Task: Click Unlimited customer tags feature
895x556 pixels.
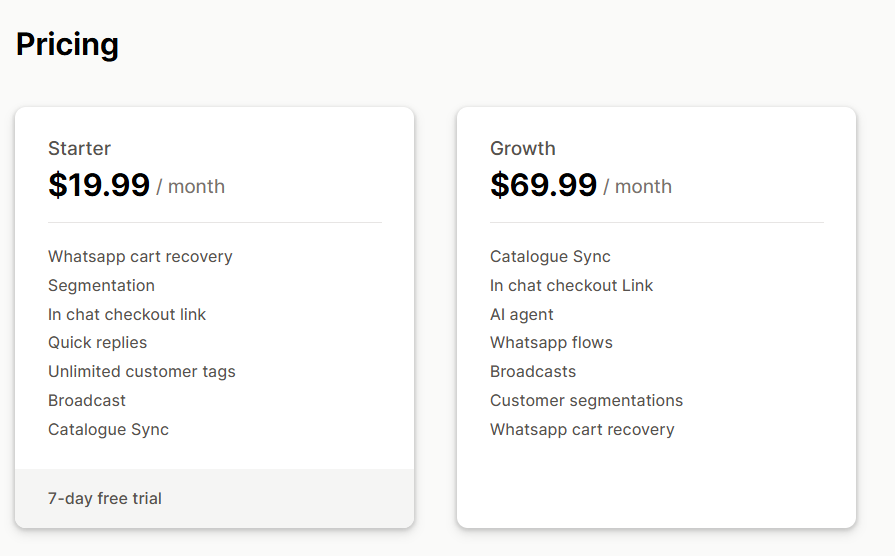Action: (142, 372)
